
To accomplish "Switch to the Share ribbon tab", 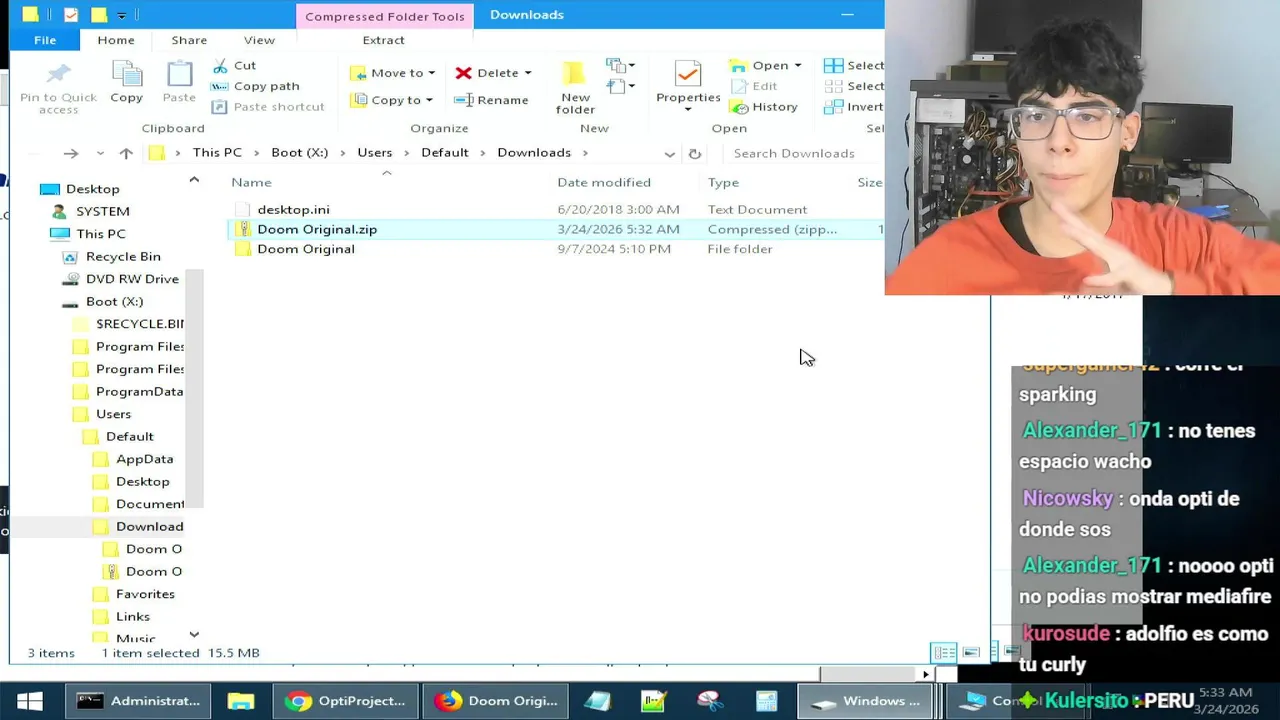I will [189, 40].
